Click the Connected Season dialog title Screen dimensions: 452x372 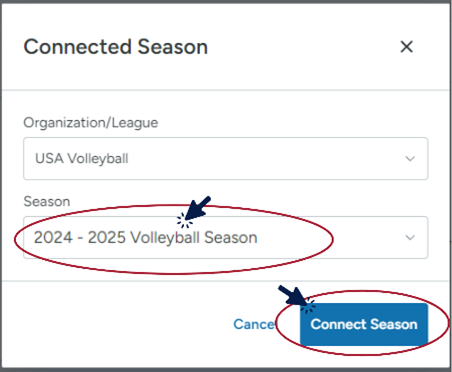click(x=116, y=47)
